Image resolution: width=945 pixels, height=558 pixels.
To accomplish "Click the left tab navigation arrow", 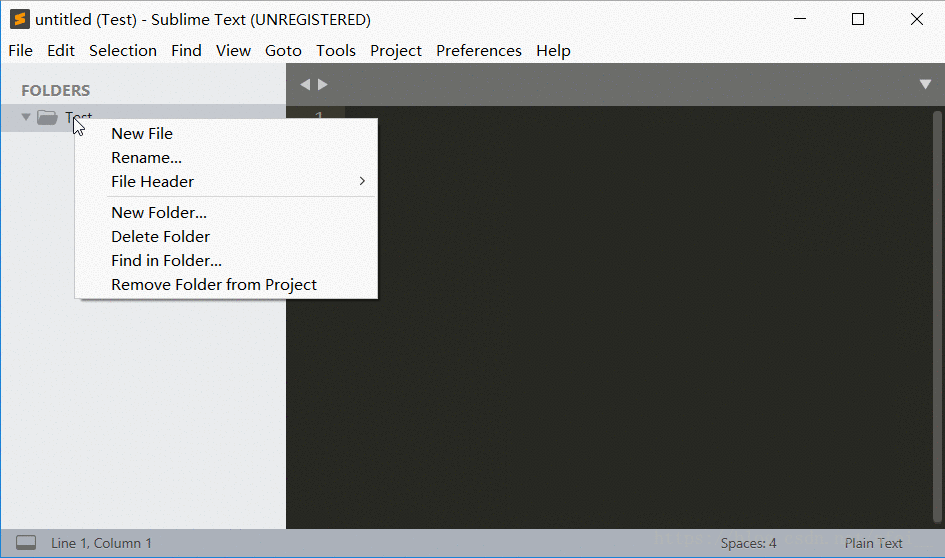I will point(305,84).
